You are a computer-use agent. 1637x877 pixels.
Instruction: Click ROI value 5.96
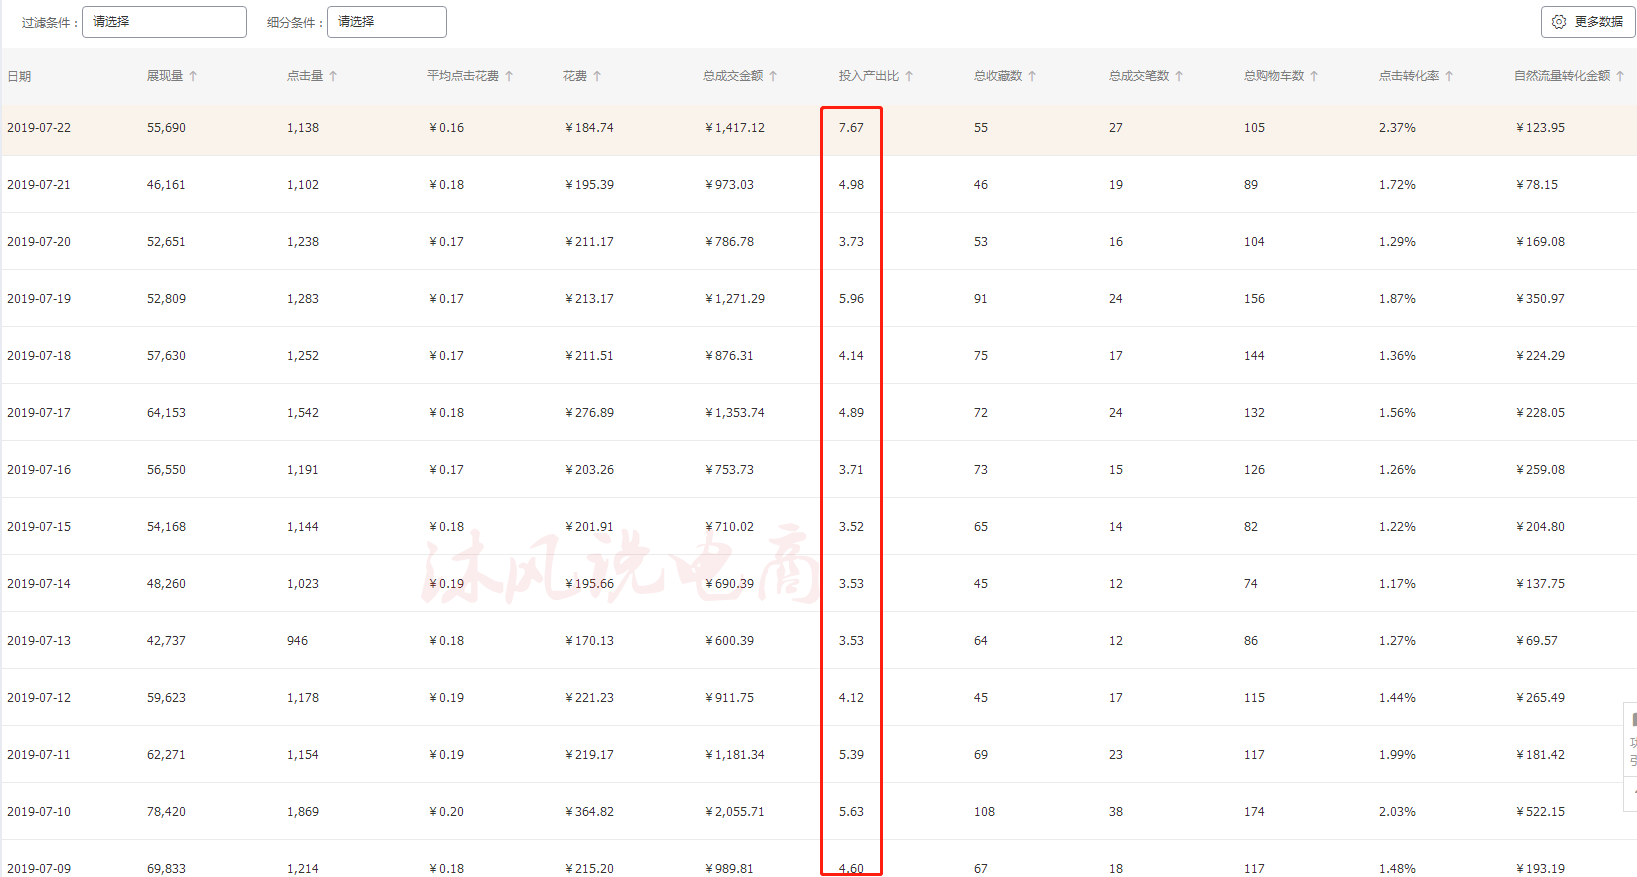851,299
